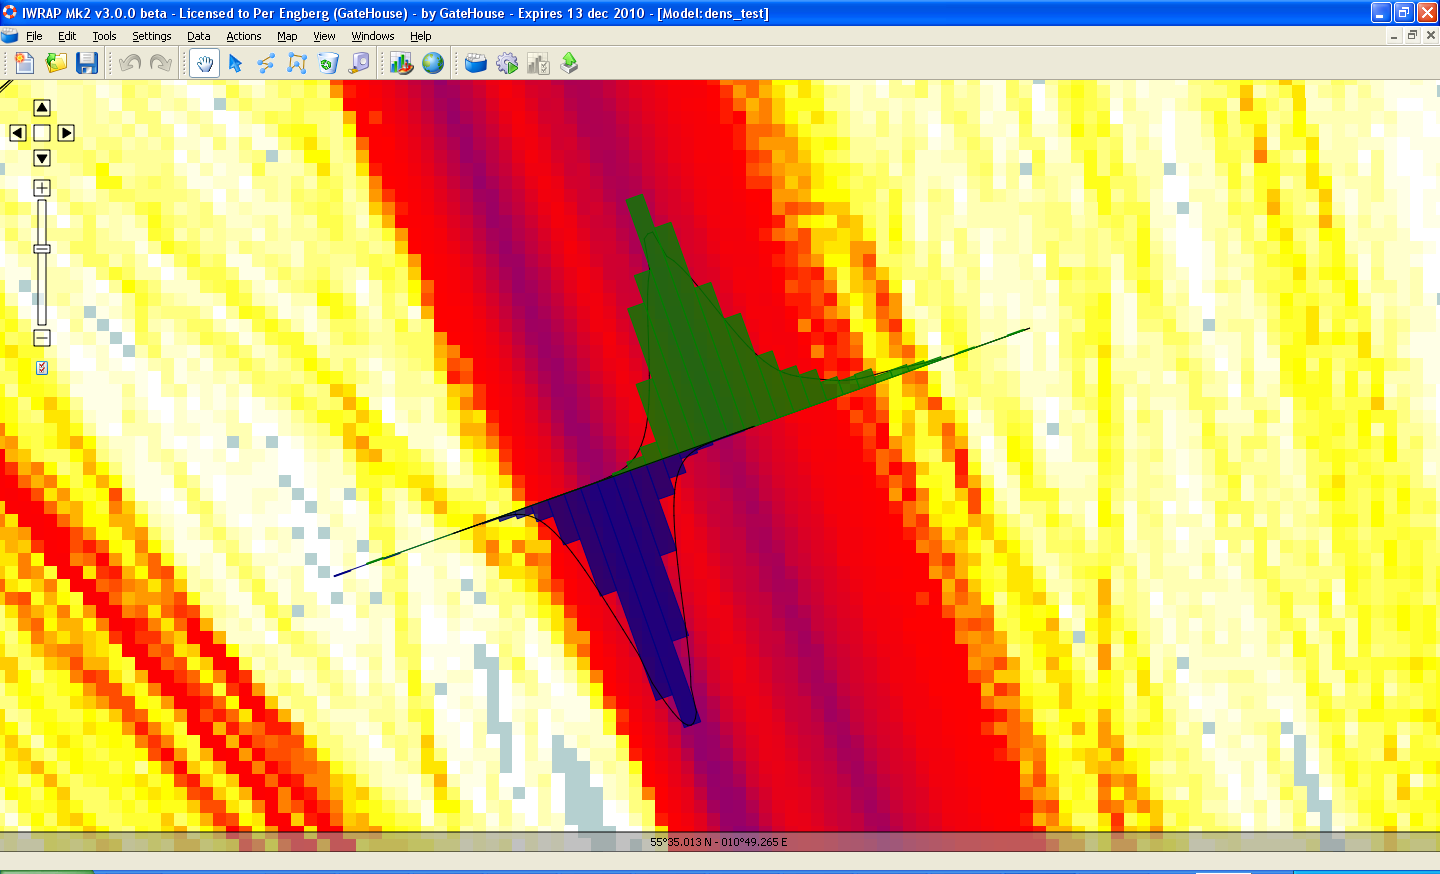The width and height of the screenshot is (1440, 874).
Task: Activate the polygon area drawing tool
Action: [297, 63]
